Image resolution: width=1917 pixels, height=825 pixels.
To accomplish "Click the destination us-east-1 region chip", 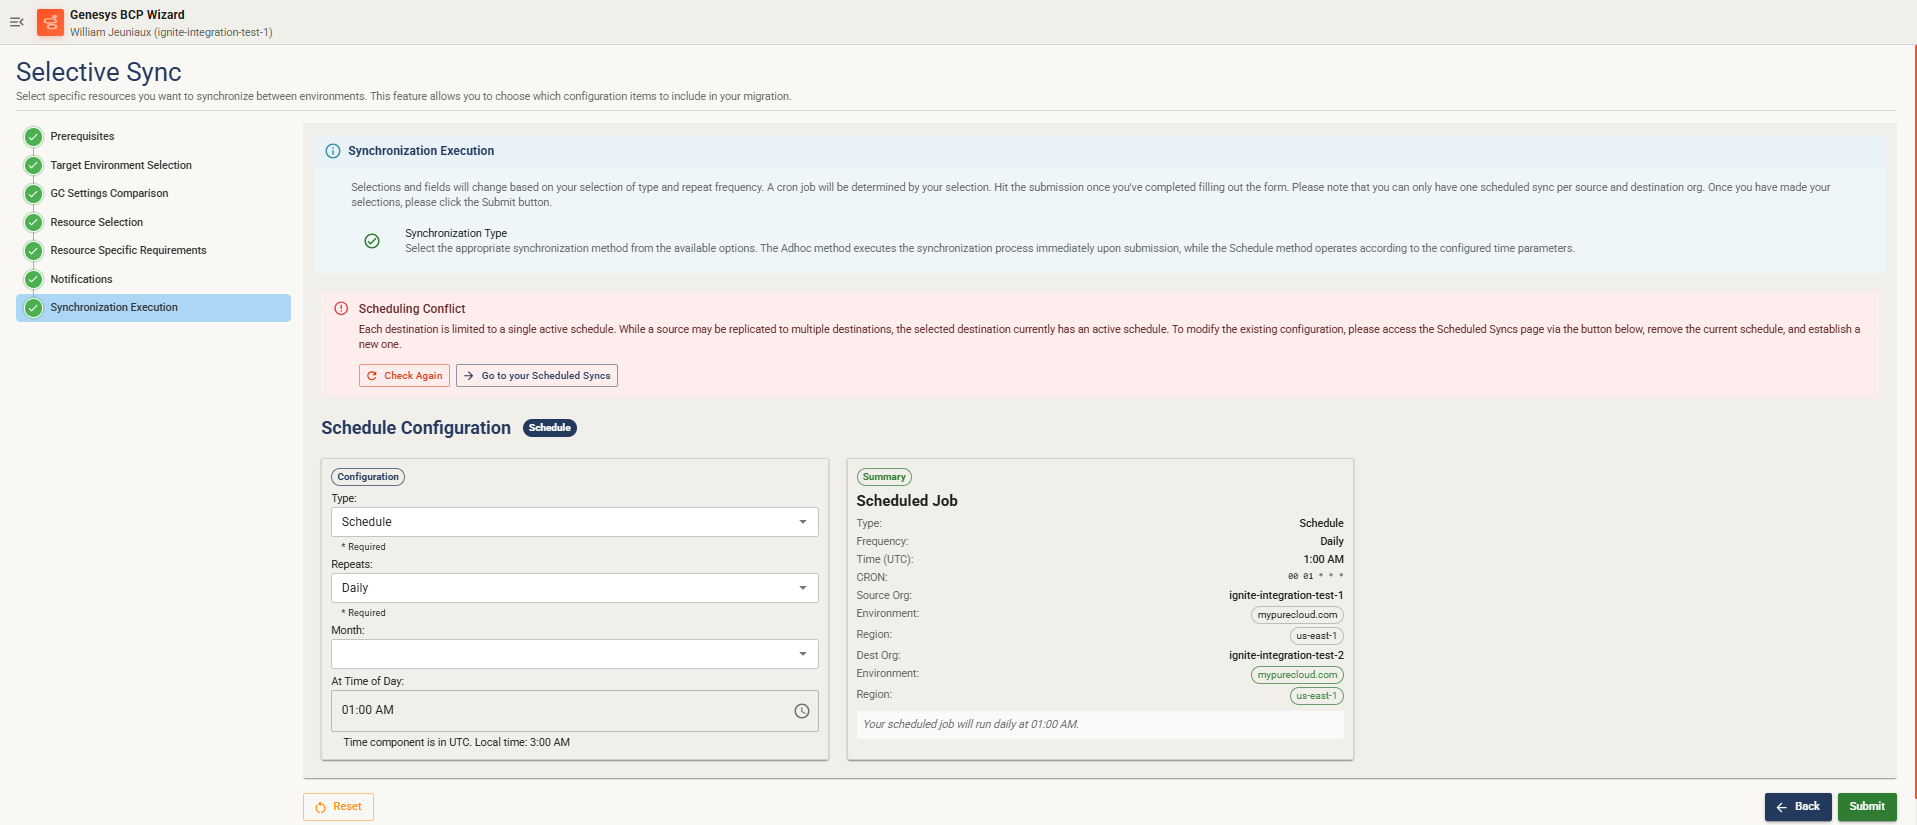I will coord(1317,696).
